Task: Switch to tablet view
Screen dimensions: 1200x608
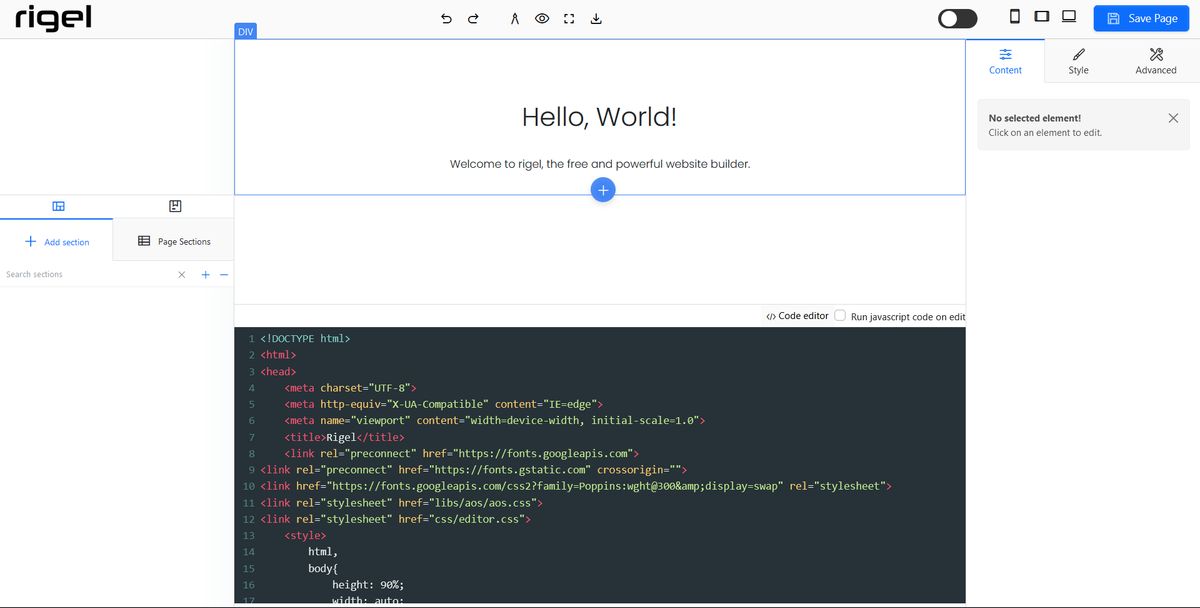Action: click(x=1041, y=17)
